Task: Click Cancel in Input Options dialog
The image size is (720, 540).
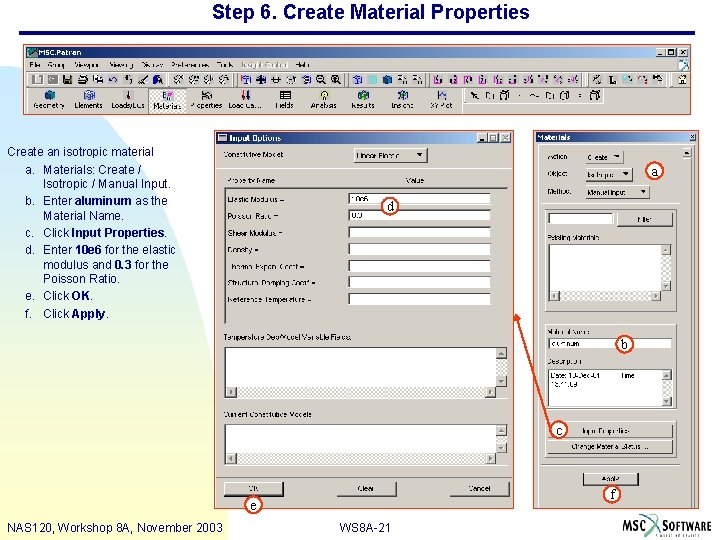Action: click(x=479, y=489)
